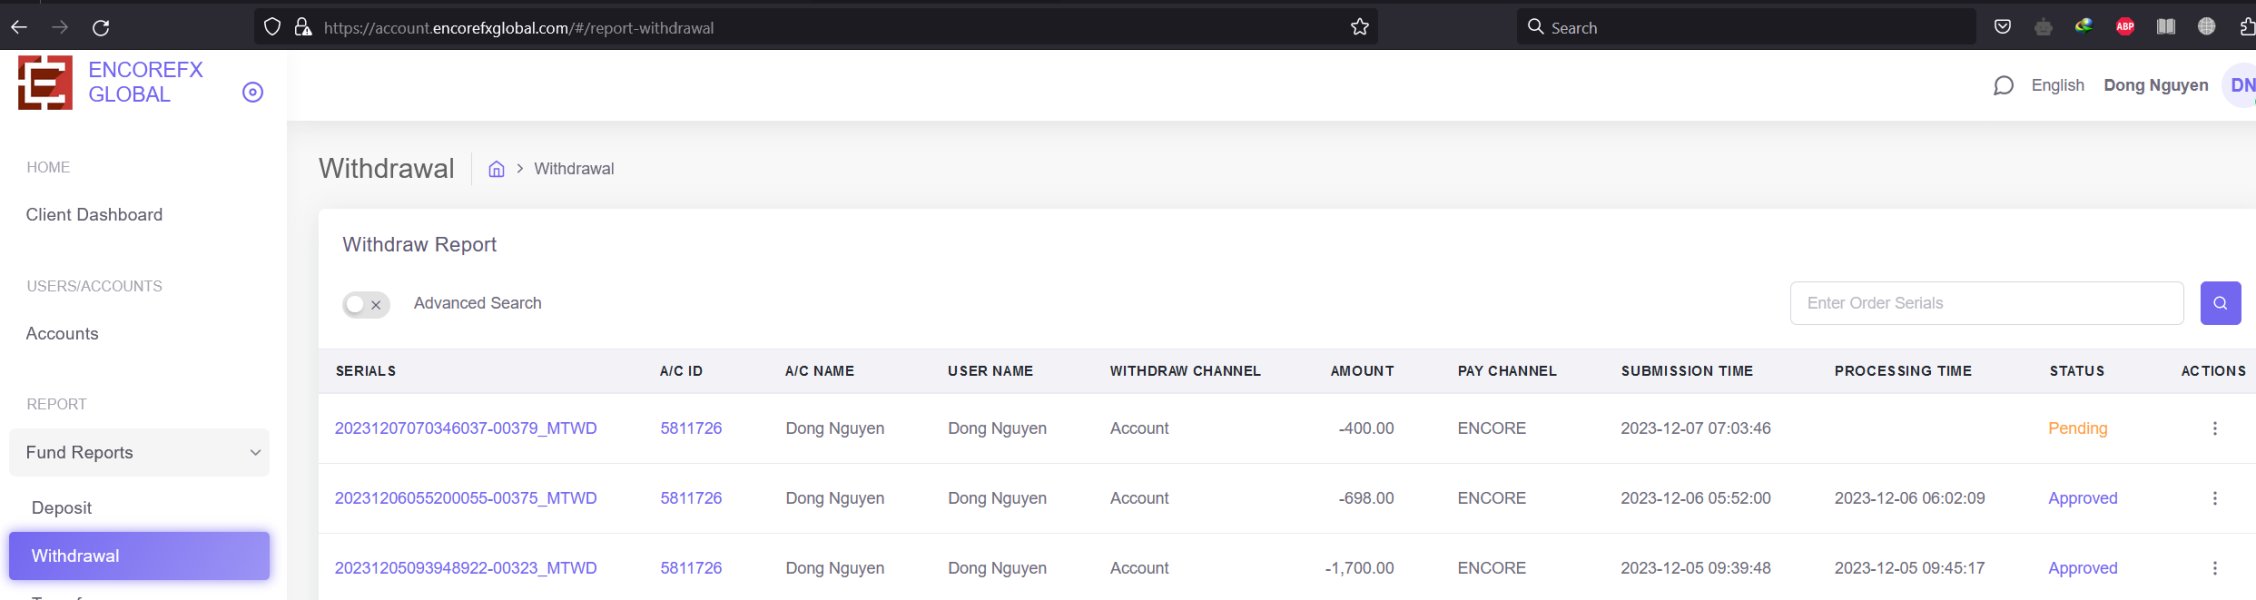Open the Deposit report menu item
The height and width of the screenshot is (600, 2256).
coord(62,508)
